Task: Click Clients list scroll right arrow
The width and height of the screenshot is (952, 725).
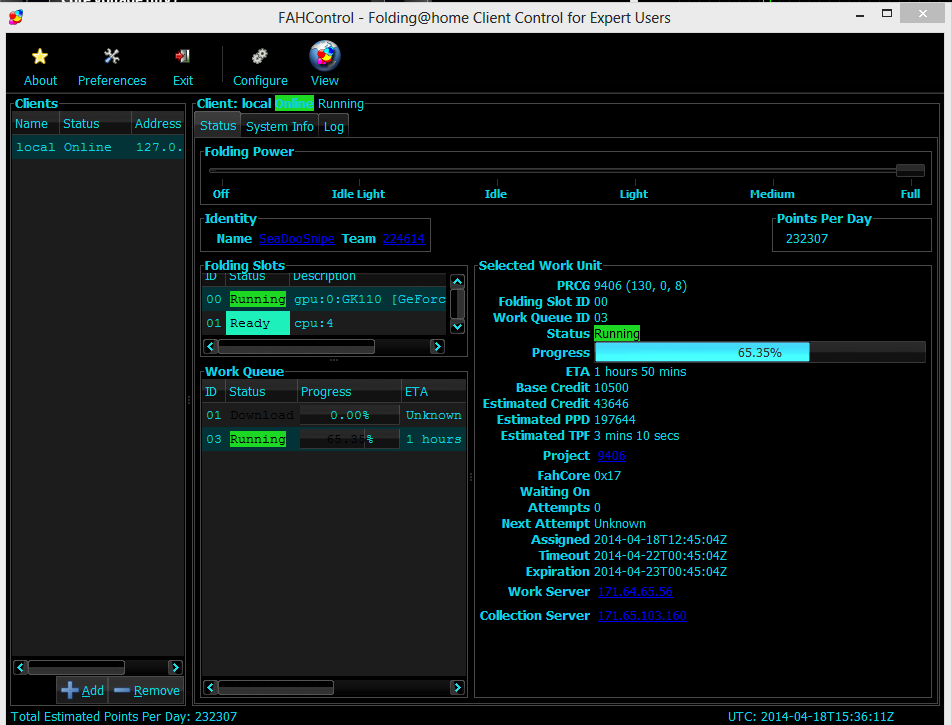Action: pos(175,667)
